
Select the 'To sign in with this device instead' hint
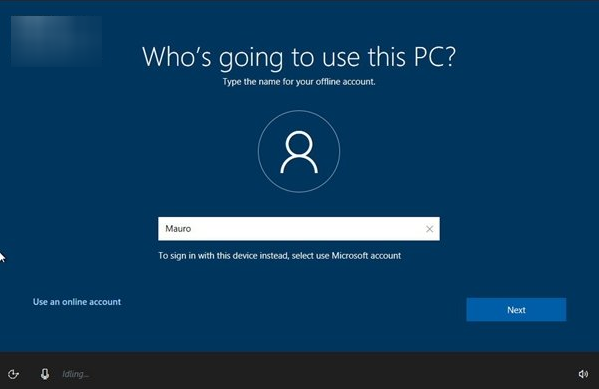[x=280, y=256]
